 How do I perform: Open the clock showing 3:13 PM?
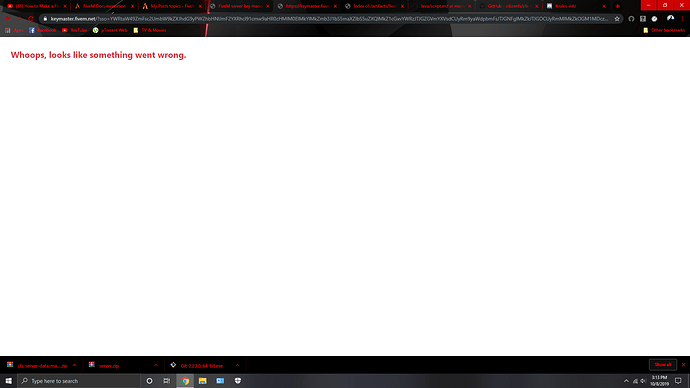click(x=659, y=381)
